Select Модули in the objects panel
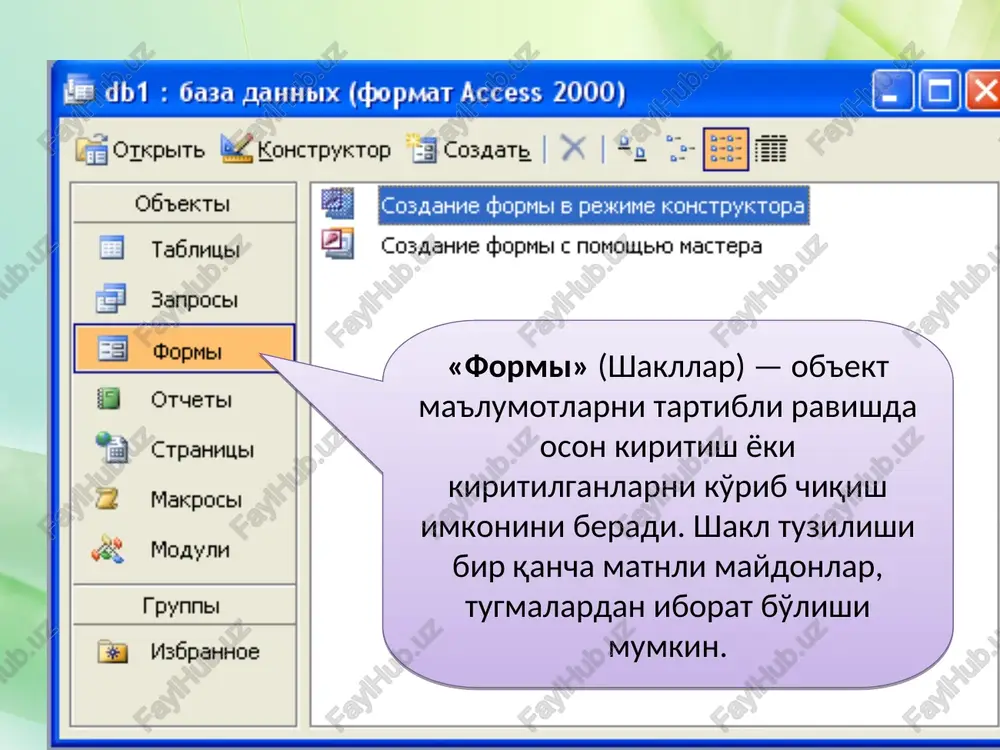Viewport: 1000px width, 750px height. point(184,548)
